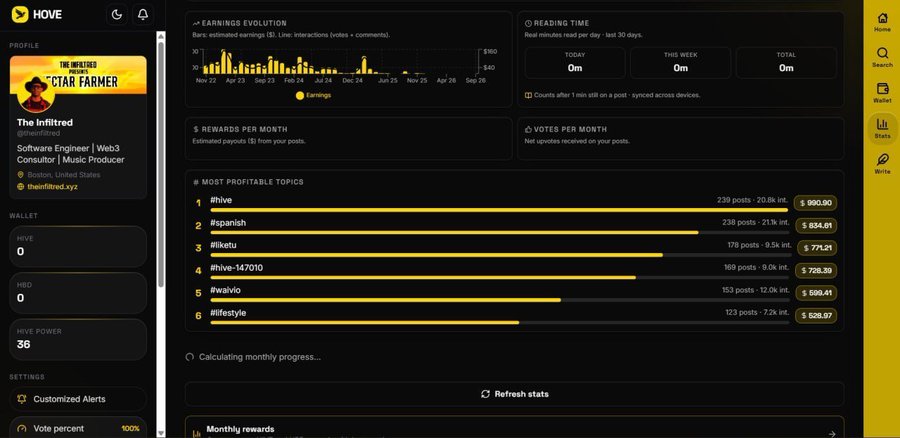Click the TOTAL reading time box

coord(786,63)
